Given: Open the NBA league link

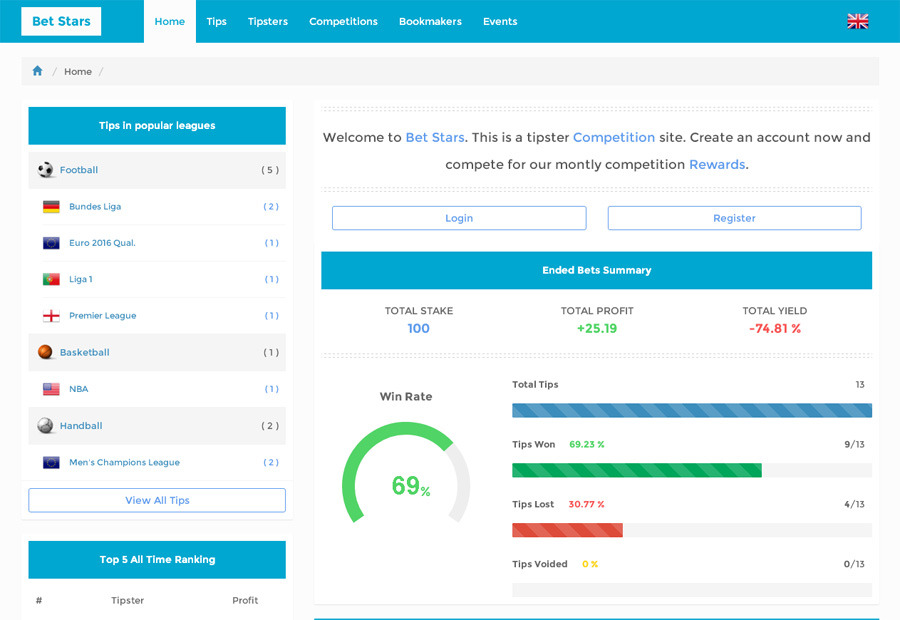Looking at the screenshot, I should 79,389.
